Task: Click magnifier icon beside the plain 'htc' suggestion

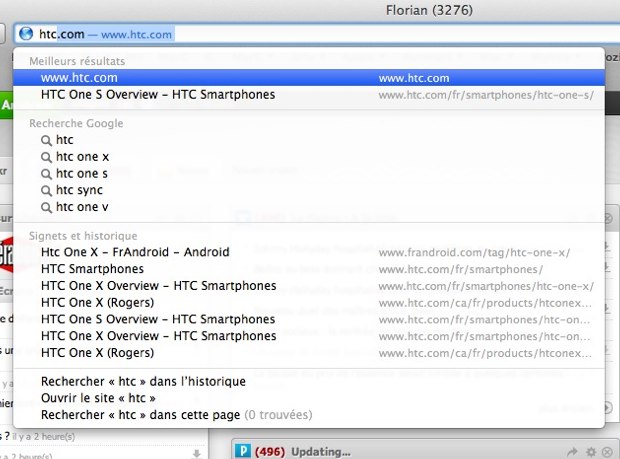Action: [46, 141]
